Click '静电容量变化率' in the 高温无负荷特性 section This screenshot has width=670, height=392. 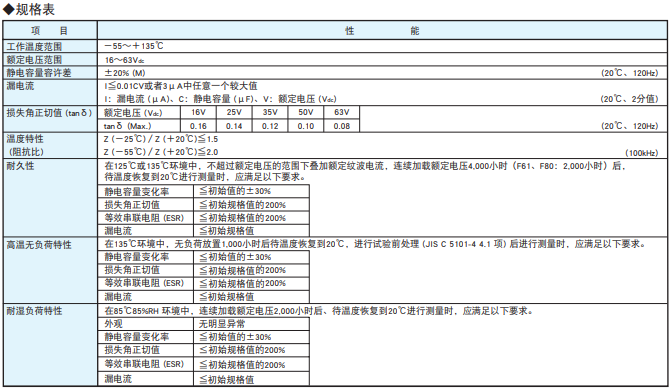pyautogui.click(x=137, y=257)
